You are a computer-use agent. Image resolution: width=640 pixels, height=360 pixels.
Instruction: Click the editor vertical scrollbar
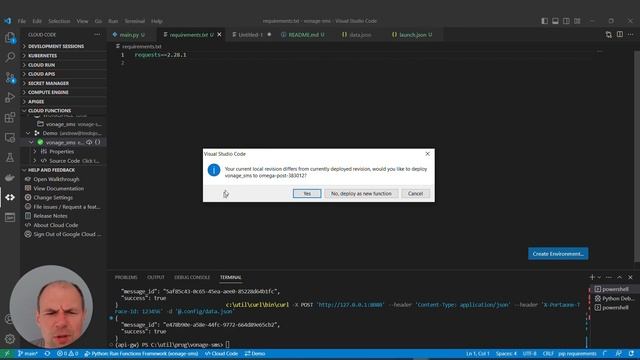637,155
